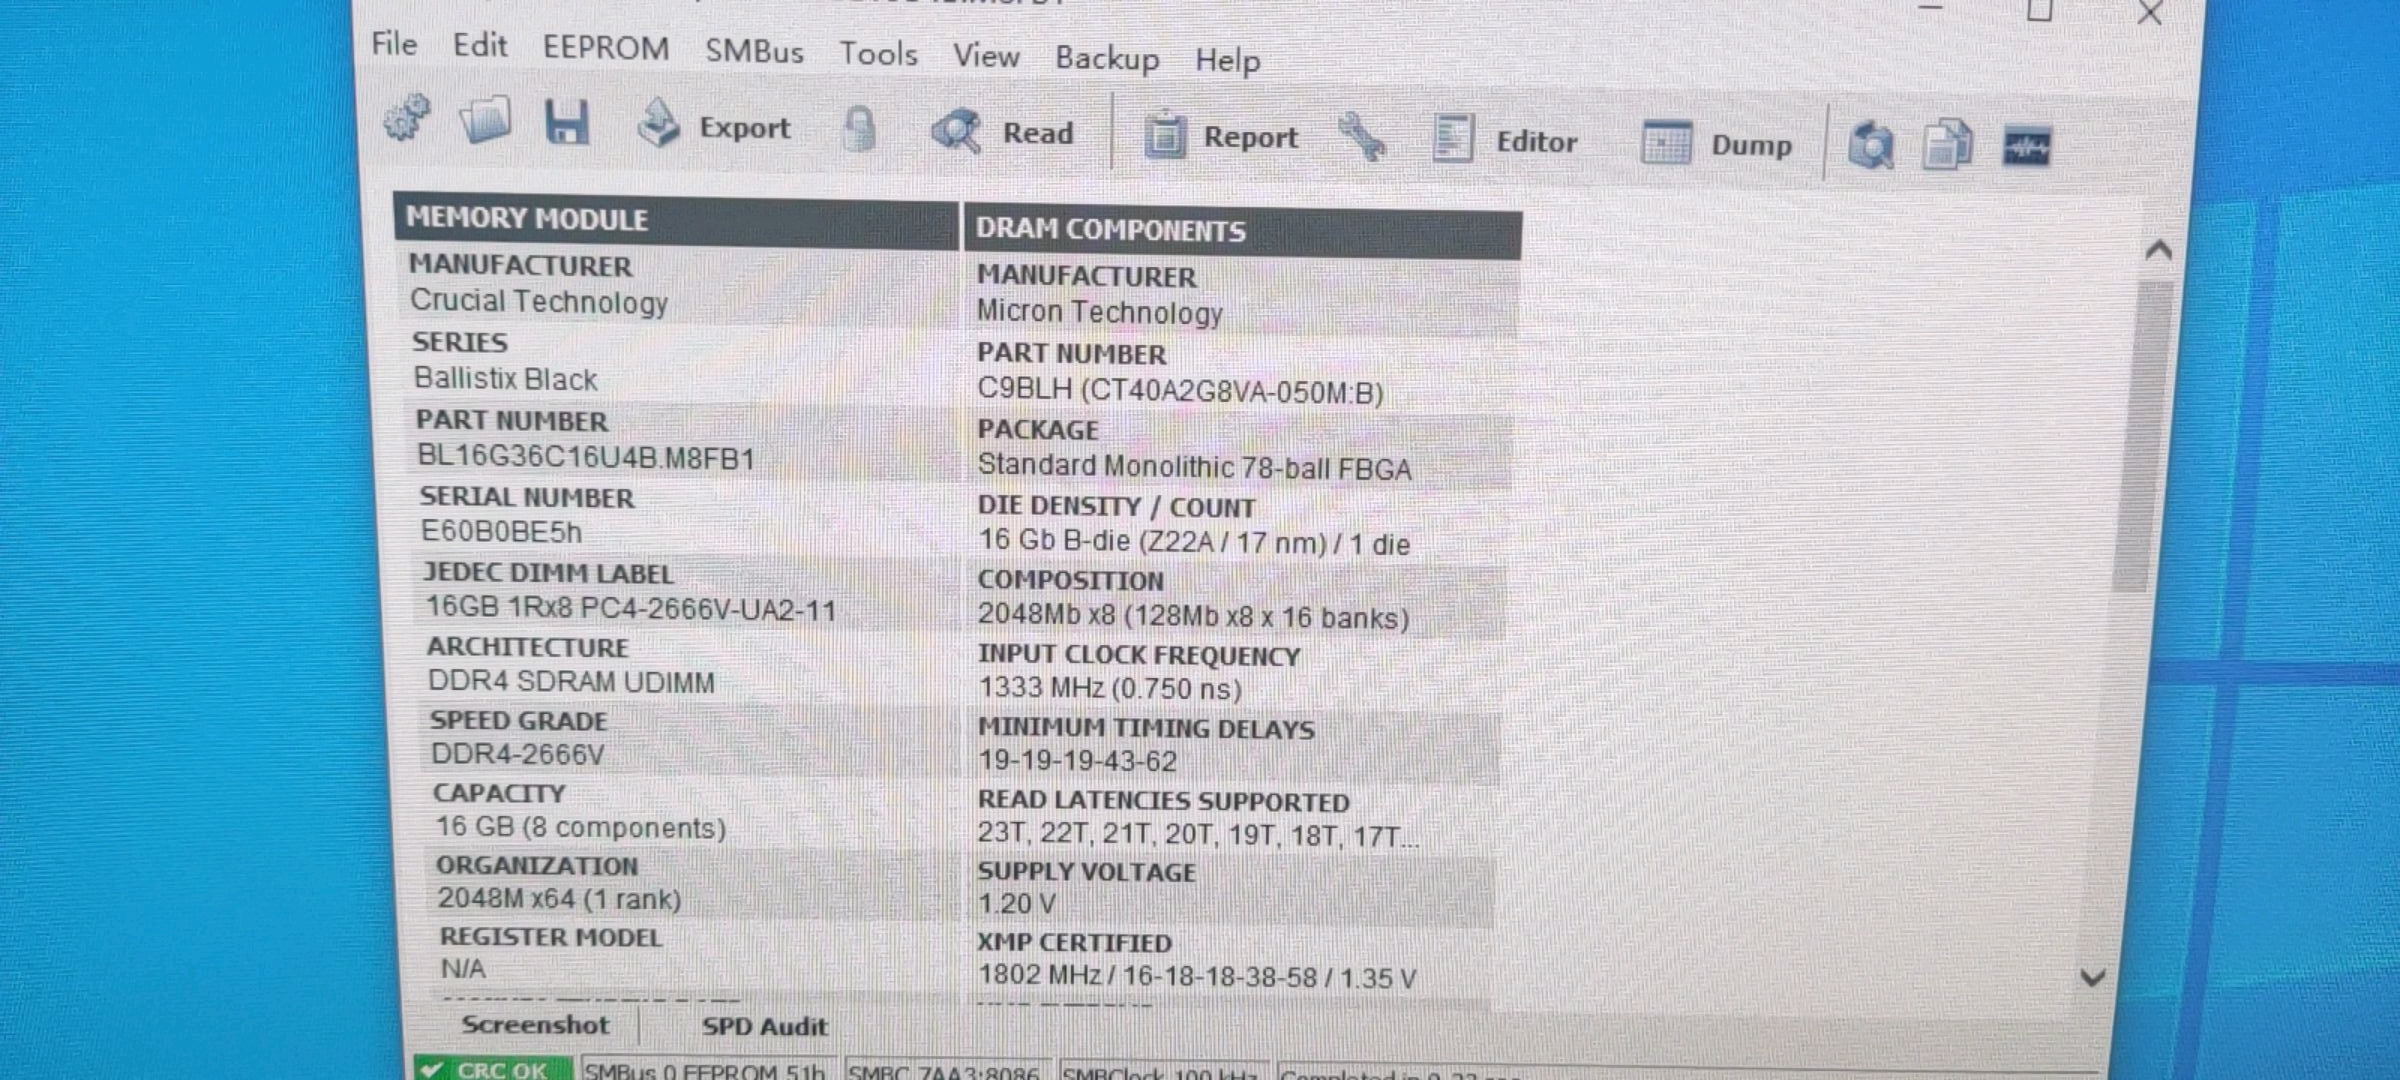Select the Crucial Technology manufacturer value
The height and width of the screenshot is (1080, 2400).
539,301
